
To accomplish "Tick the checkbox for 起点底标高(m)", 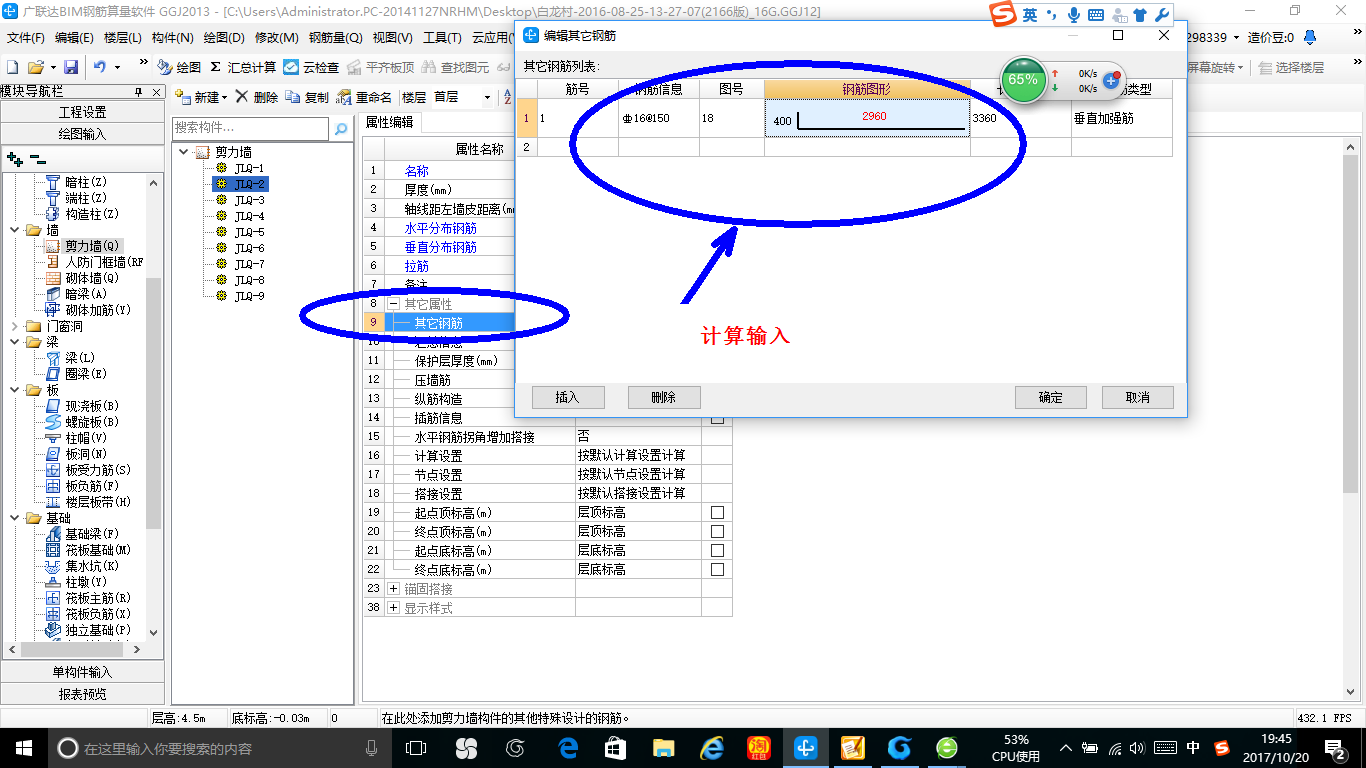I will click(x=717, y=550).
